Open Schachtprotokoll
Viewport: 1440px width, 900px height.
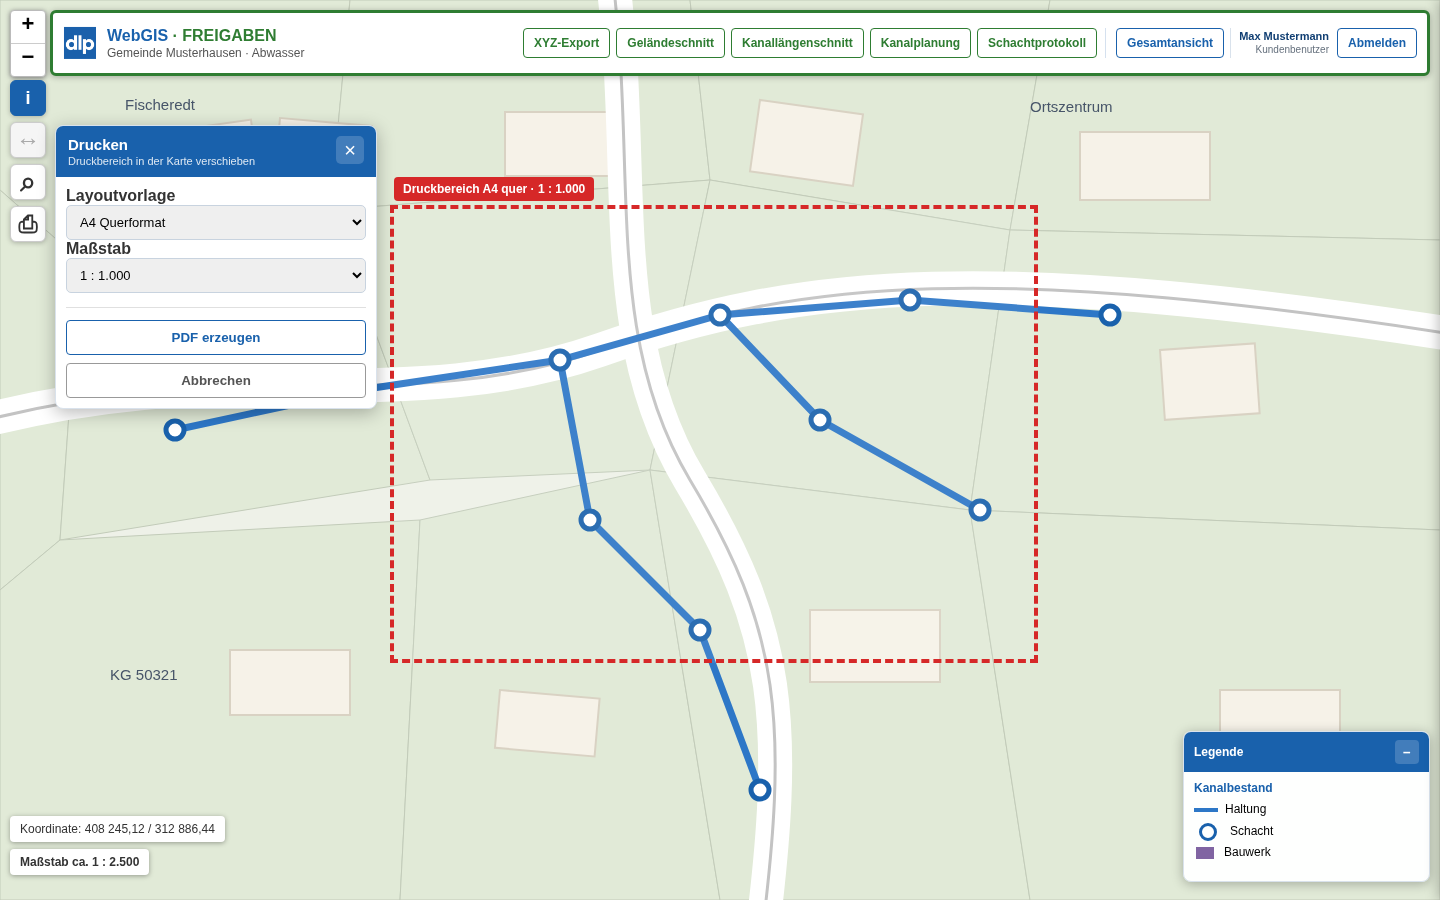tap(1037, 43)
